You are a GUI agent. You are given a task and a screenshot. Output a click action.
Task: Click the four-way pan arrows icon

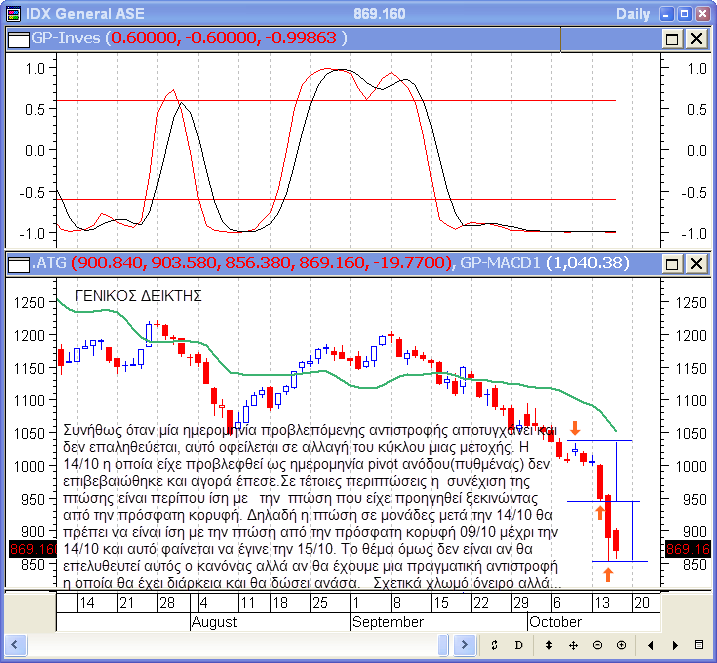coord(575,645)
